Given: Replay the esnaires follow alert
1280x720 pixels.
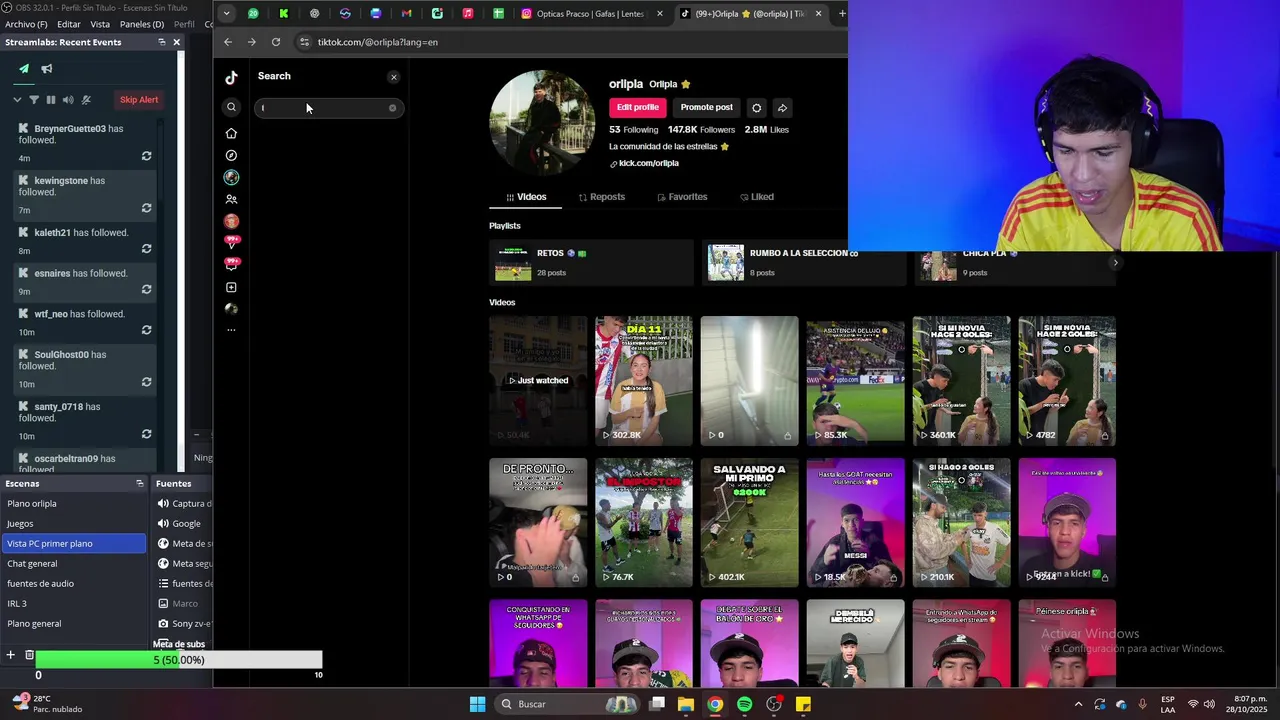Looking at the screenshot, I should (x=146, y=290).
